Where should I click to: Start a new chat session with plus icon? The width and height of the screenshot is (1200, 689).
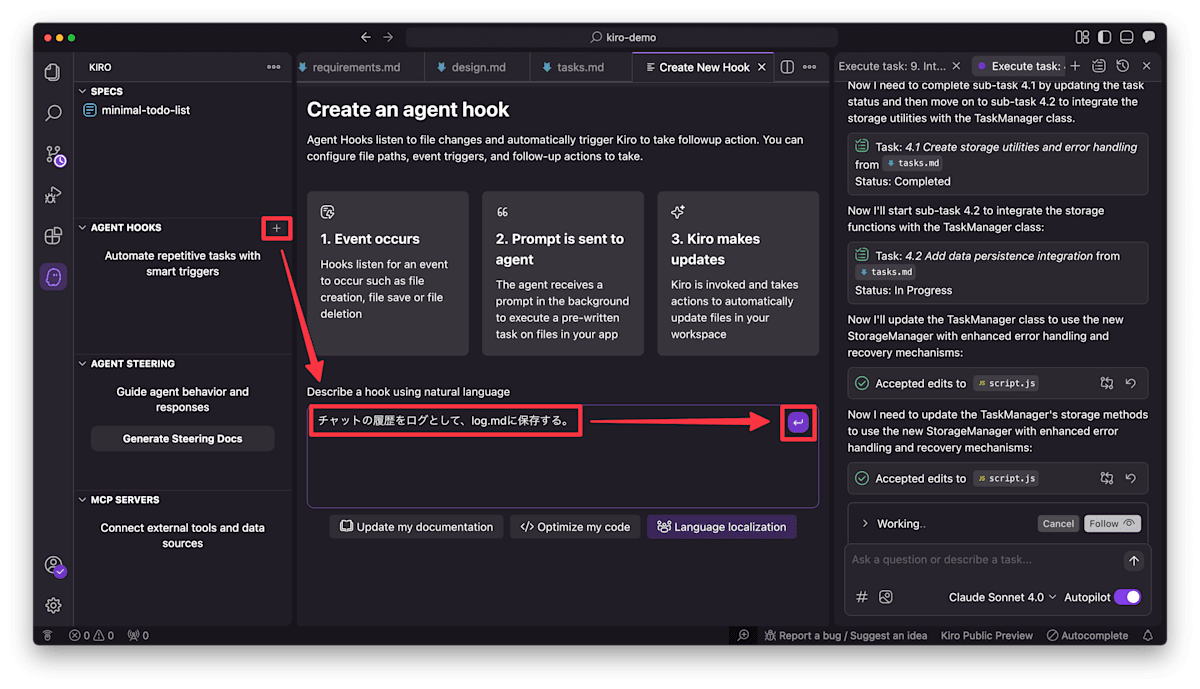[x=1075, y=66]
